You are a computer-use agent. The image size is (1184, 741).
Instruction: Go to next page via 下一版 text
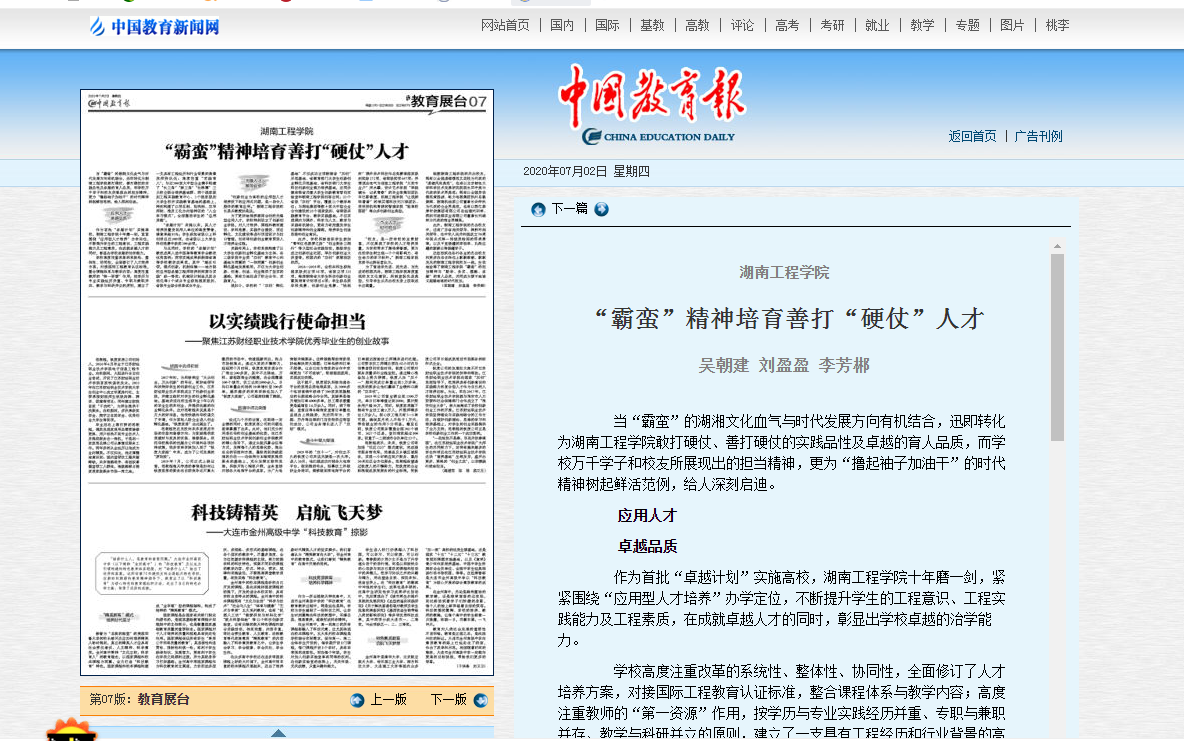point(448,700)
